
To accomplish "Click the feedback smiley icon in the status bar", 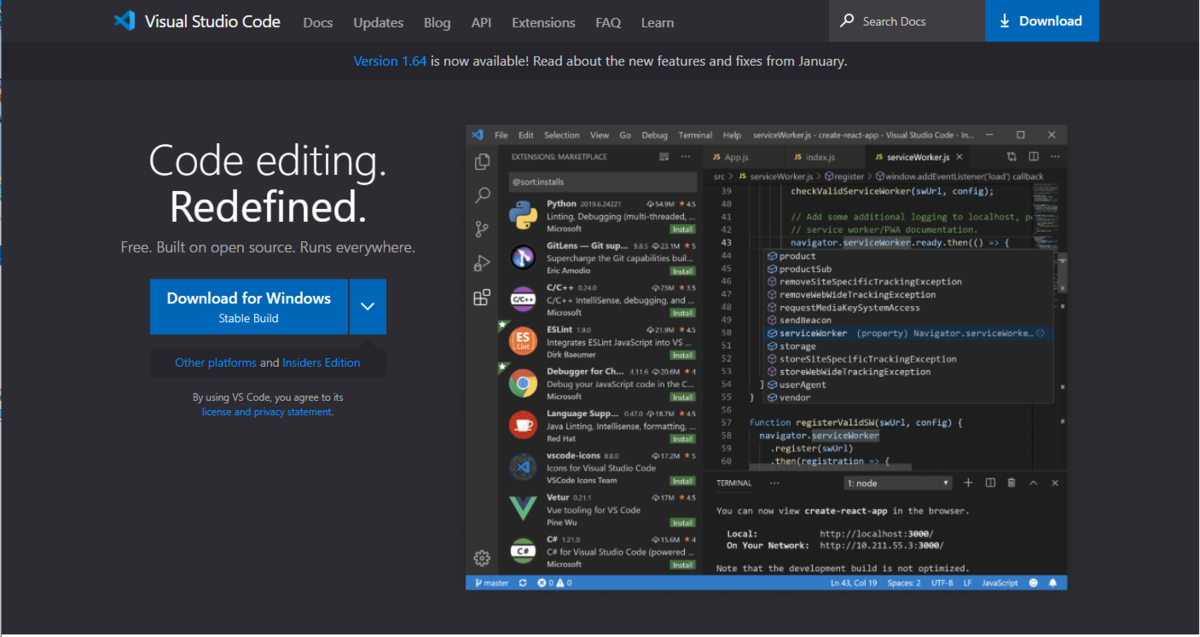I will 1032,582.
